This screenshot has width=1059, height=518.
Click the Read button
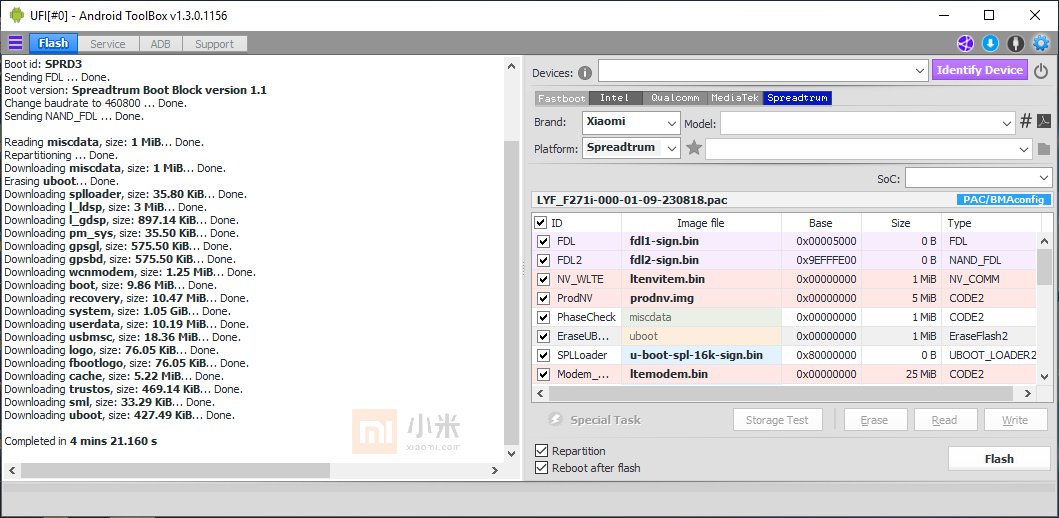click(x=944, y=420)
